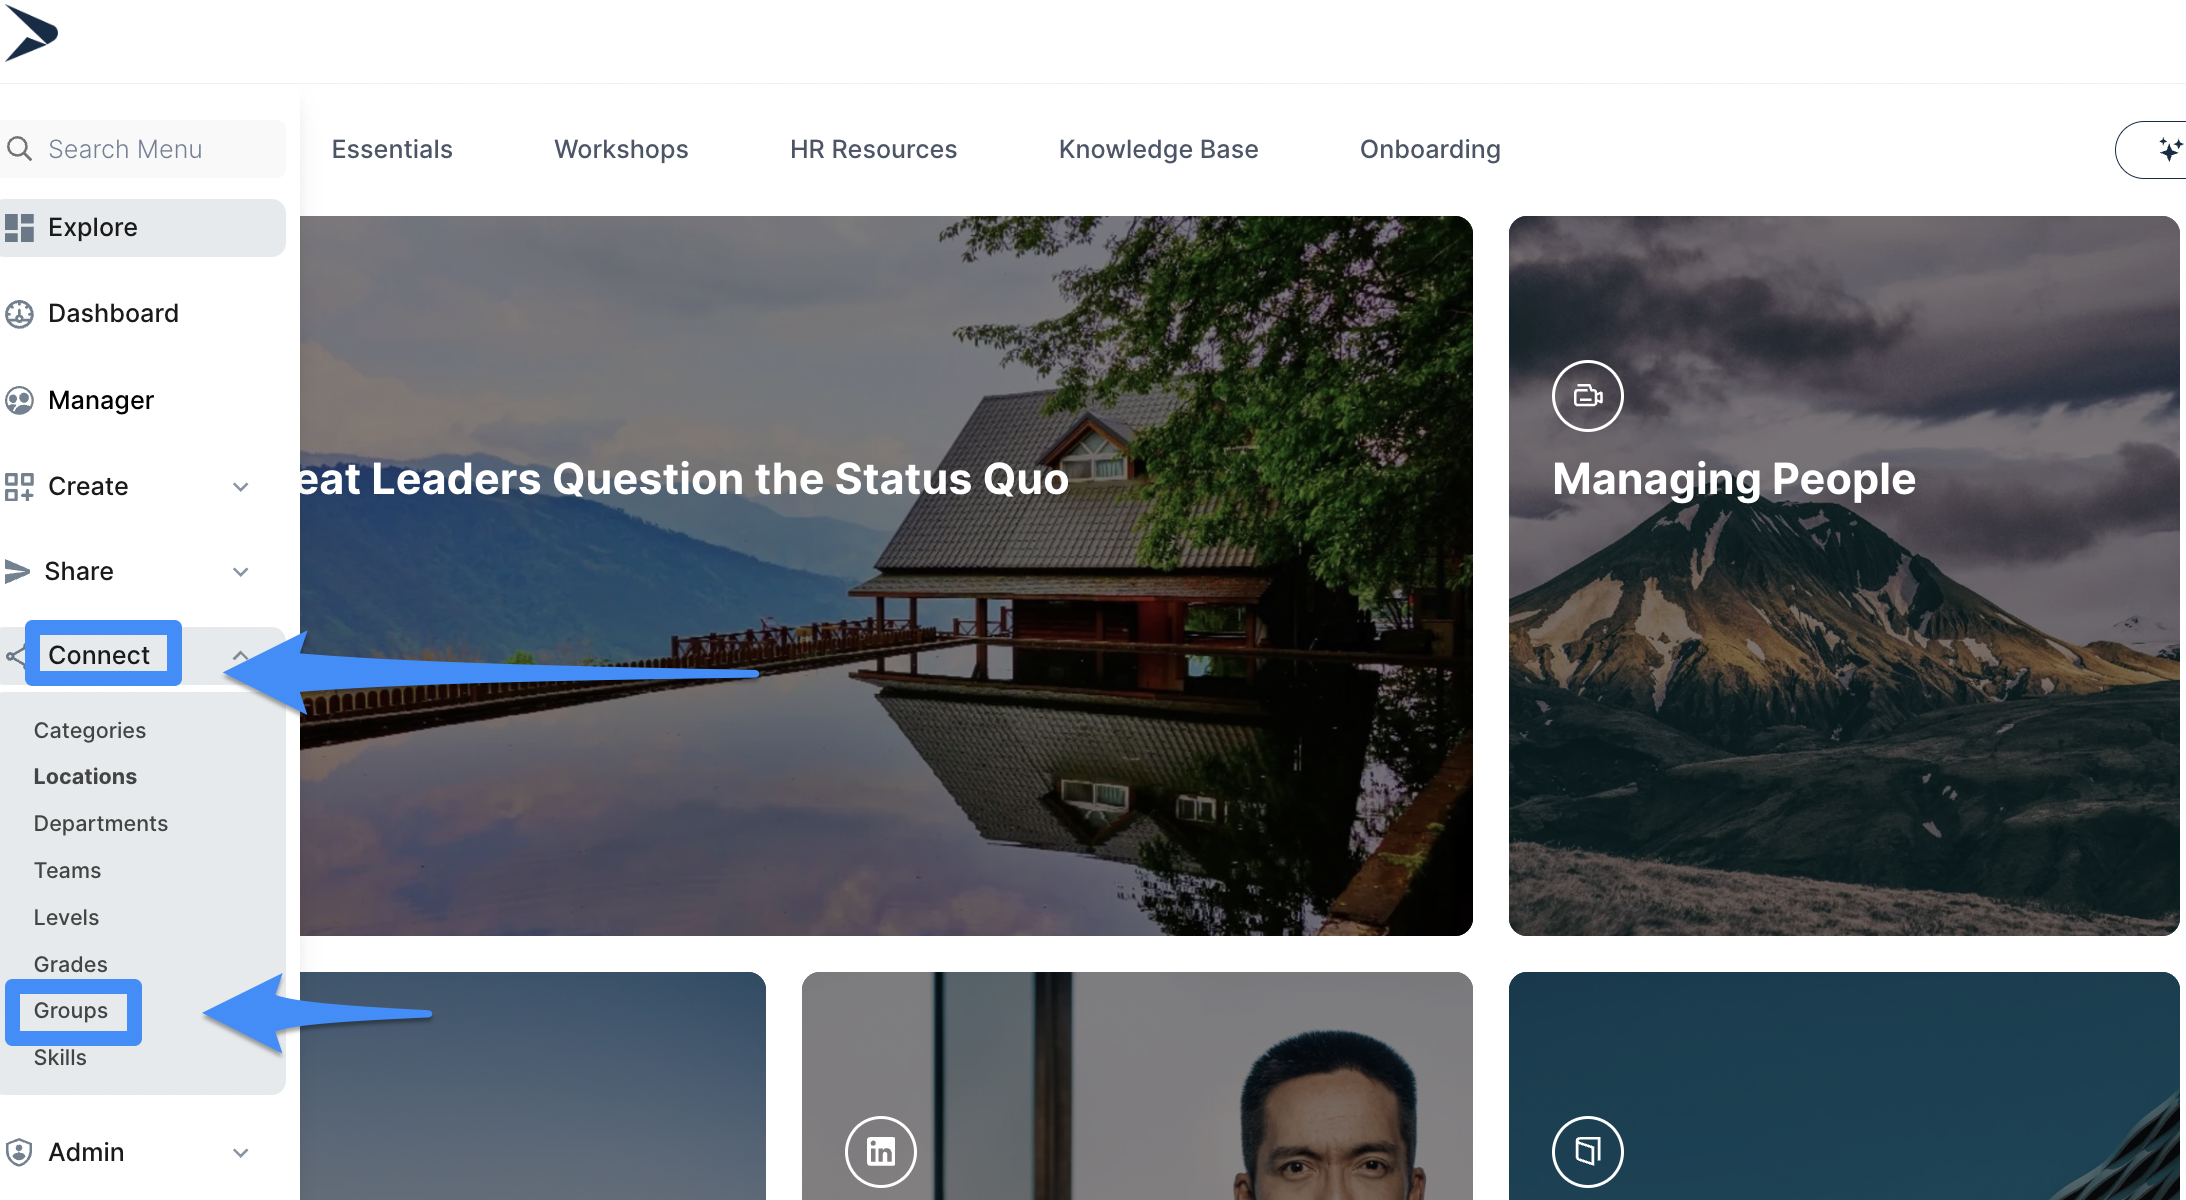Click the Manager people icon
The width and height of the screenshot is (2186, 1200).
click(19, 401)
